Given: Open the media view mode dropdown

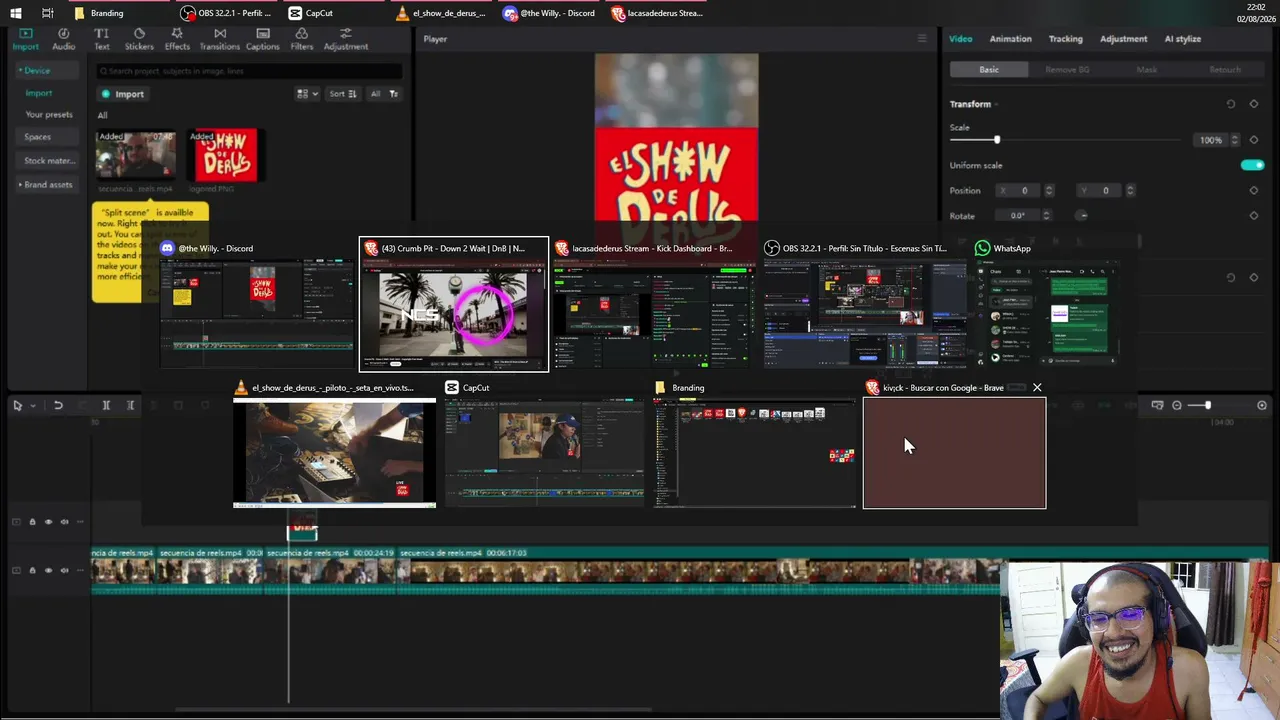Looking at the screenshot, I should [x=307, y=94].
